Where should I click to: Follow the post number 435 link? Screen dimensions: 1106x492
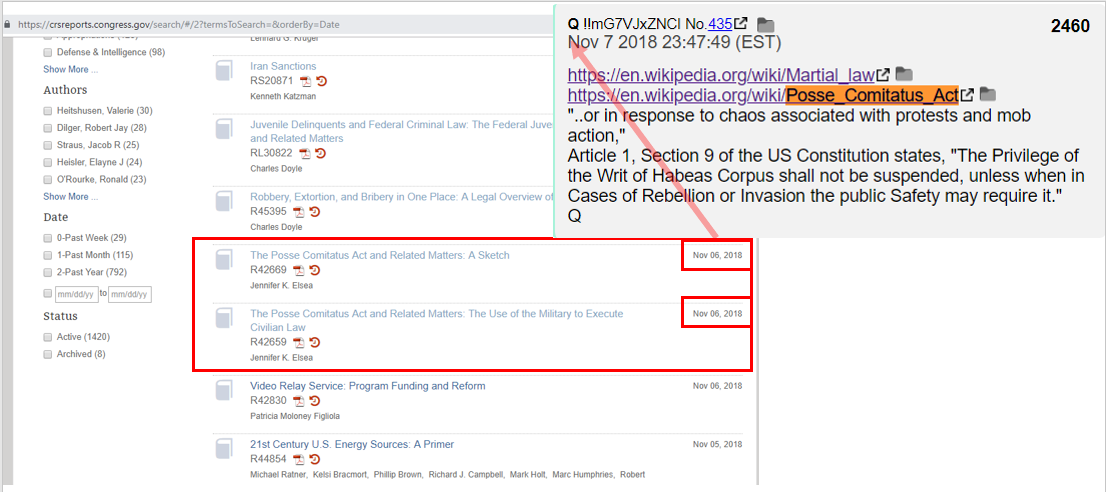(720, 24)
